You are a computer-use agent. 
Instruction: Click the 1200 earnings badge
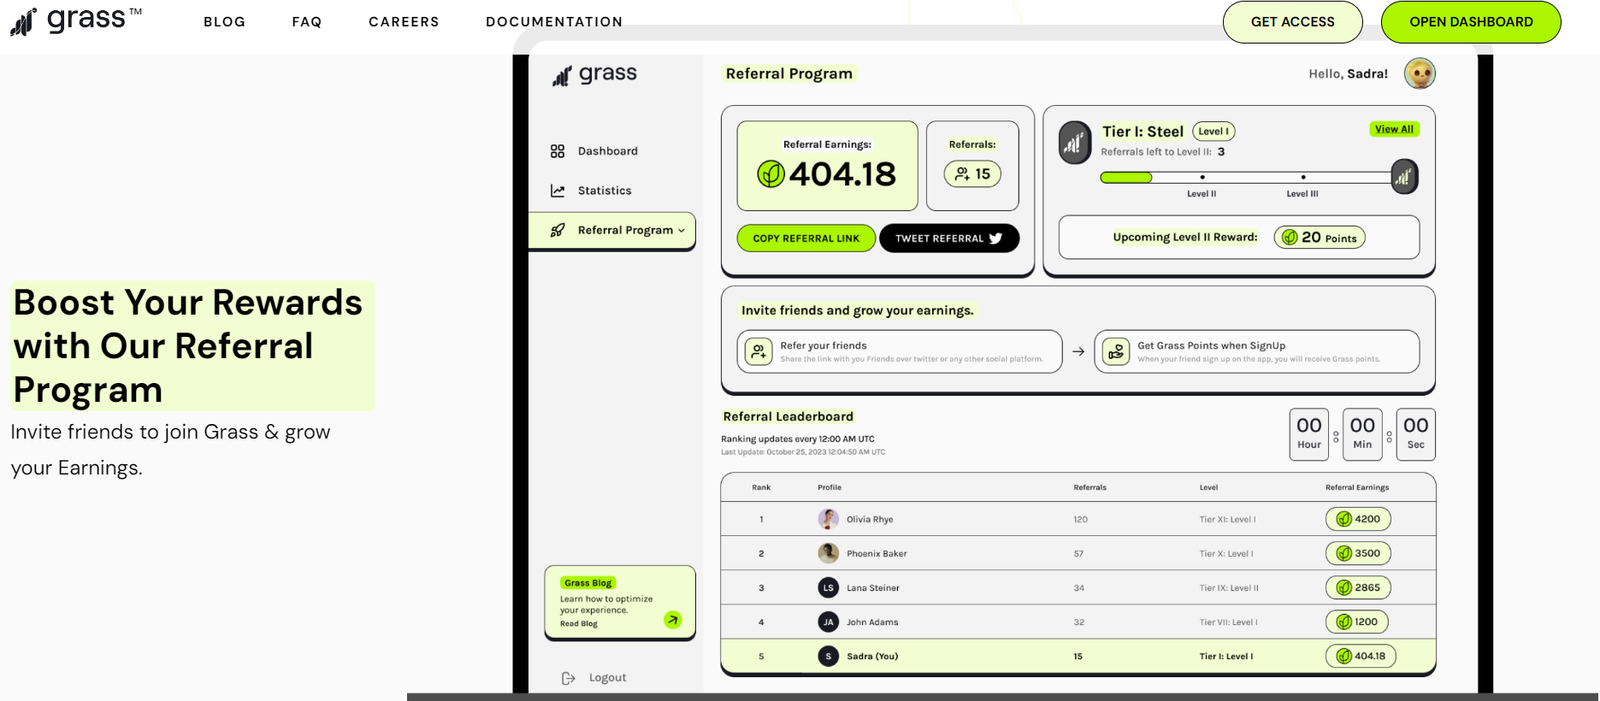(x=1357, y=622)
